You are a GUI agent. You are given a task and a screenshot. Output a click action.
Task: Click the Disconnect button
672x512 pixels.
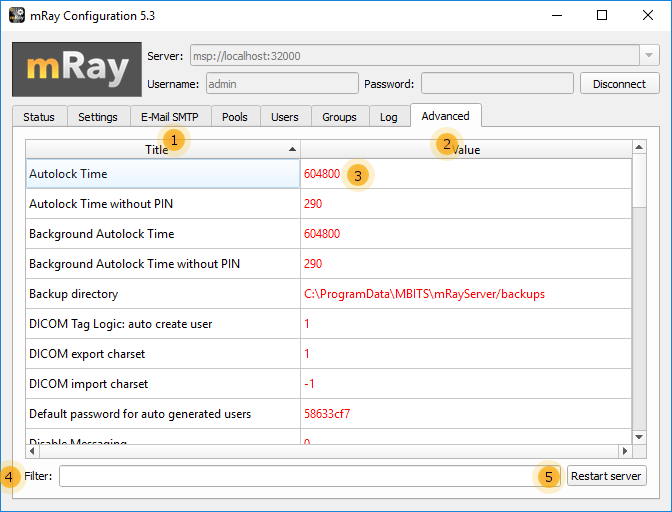pyautogui.click(x=619, y=84)
